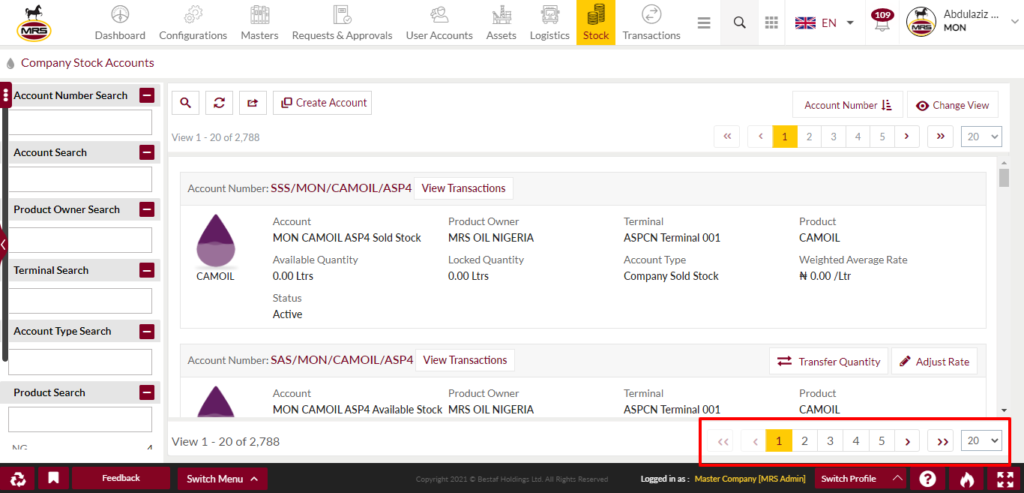Collapse Account Search filter
The image size is (1024, 493).
point(147,153)
